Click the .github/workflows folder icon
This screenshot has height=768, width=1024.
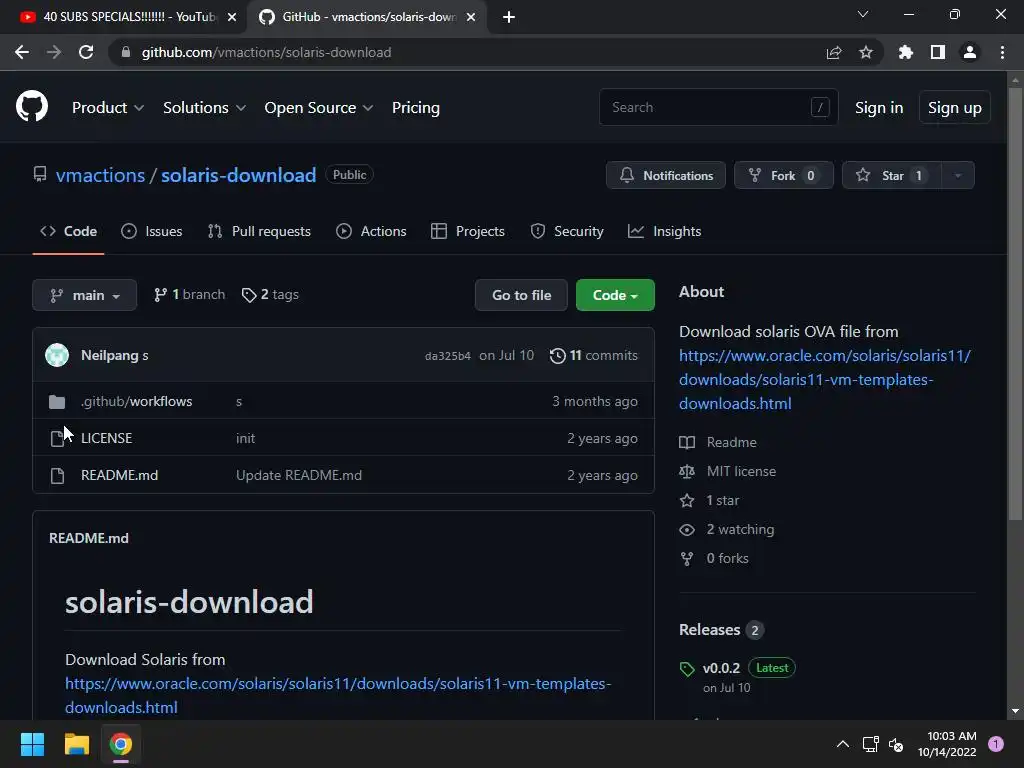point(57,402)
